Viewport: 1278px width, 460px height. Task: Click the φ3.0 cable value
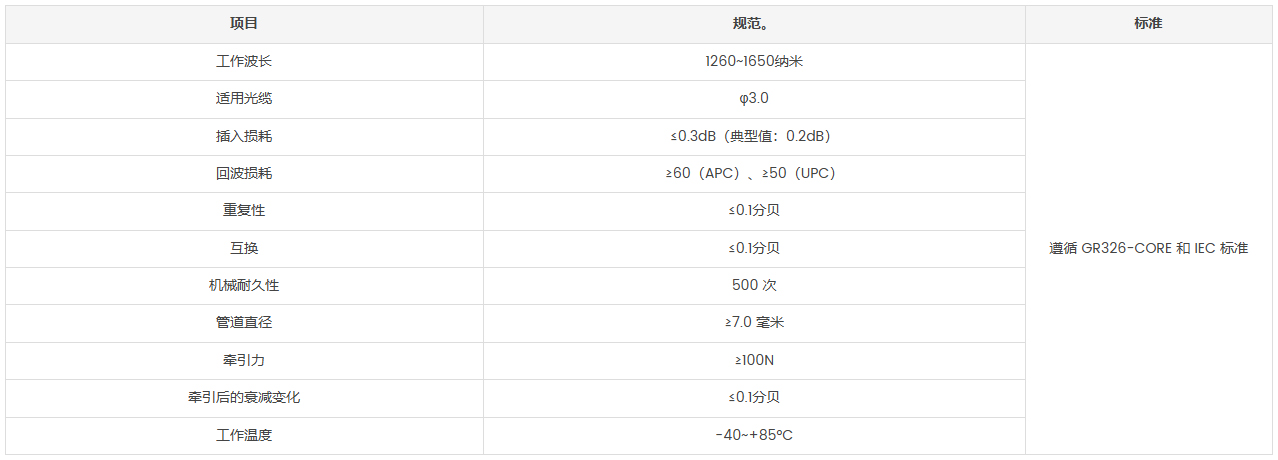(754, 98)
